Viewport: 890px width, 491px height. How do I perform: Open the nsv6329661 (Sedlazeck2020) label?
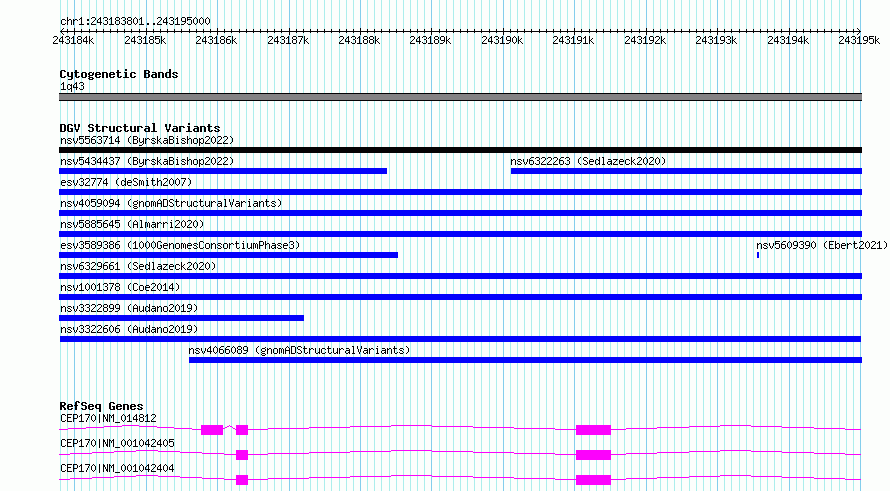click(x=138, y=266)
